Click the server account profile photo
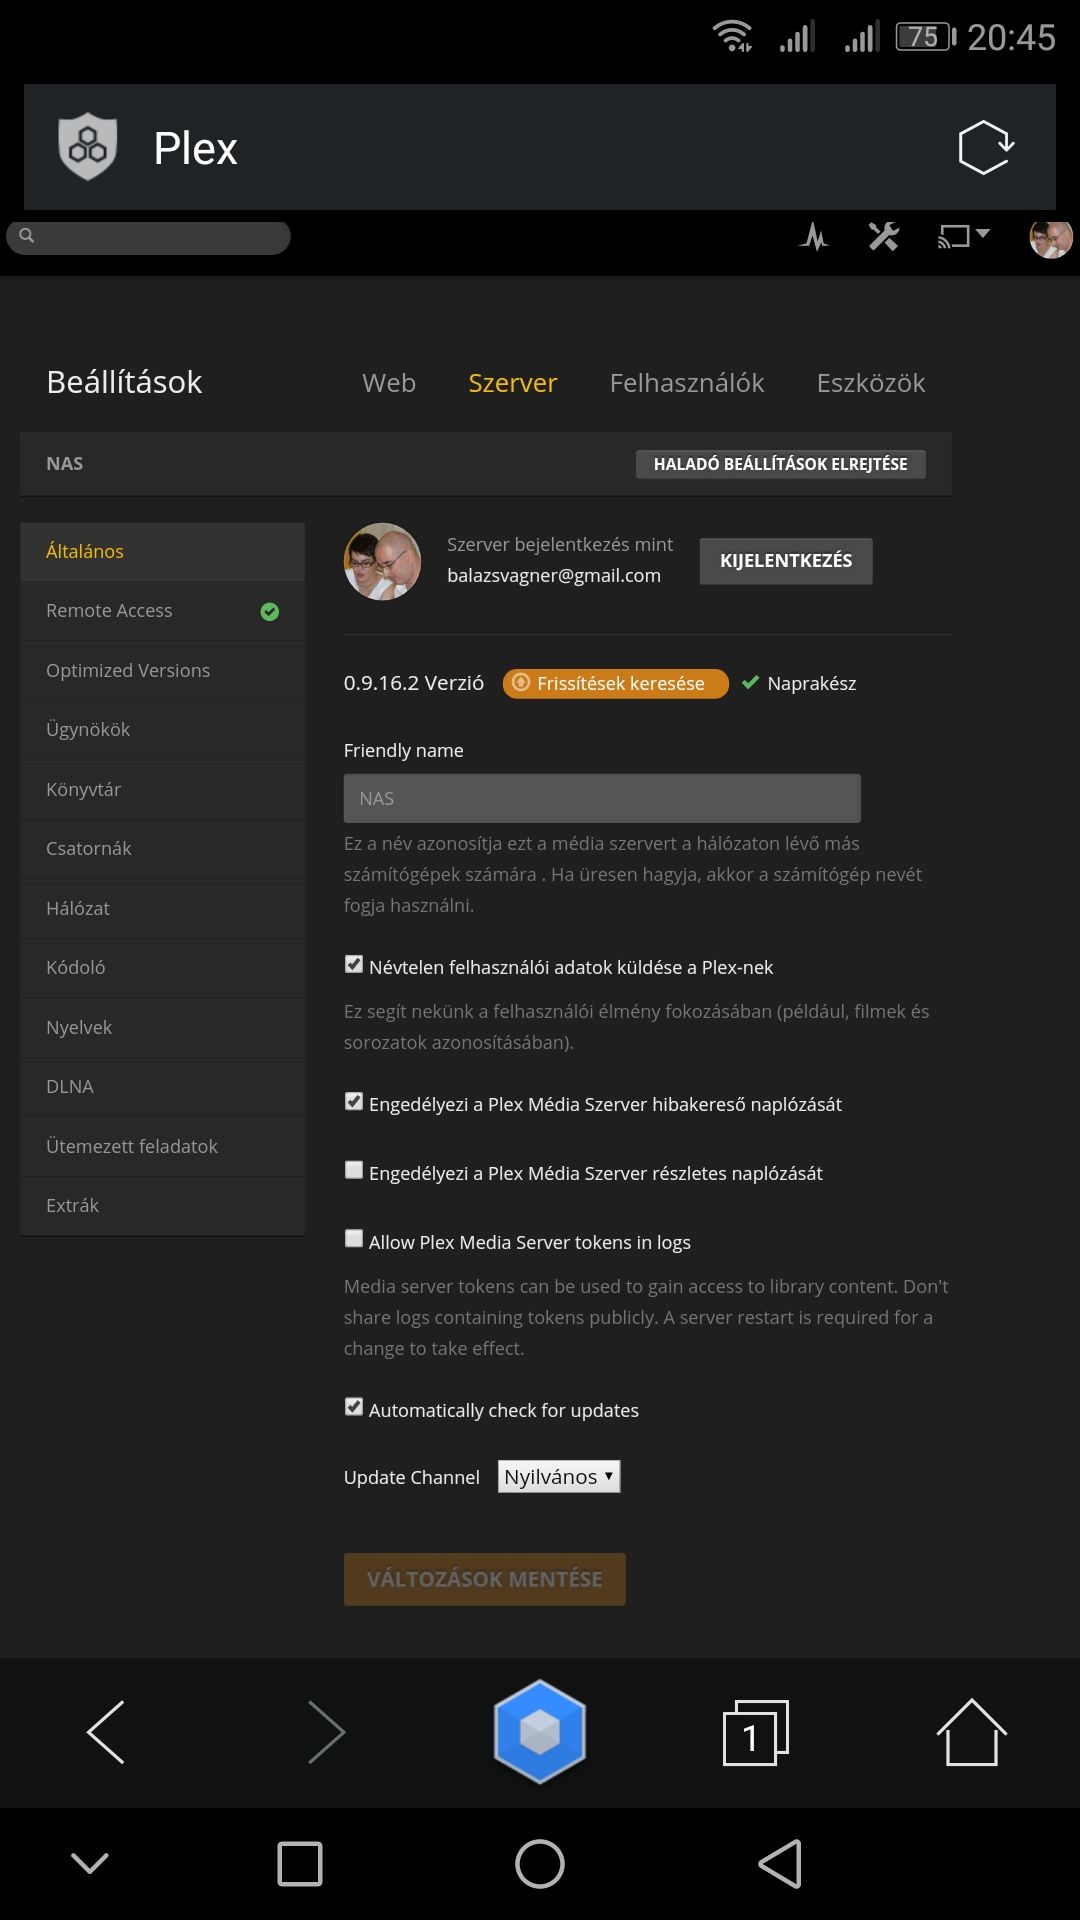Viewport: 1080px width, 1920px height. (382, 561)
